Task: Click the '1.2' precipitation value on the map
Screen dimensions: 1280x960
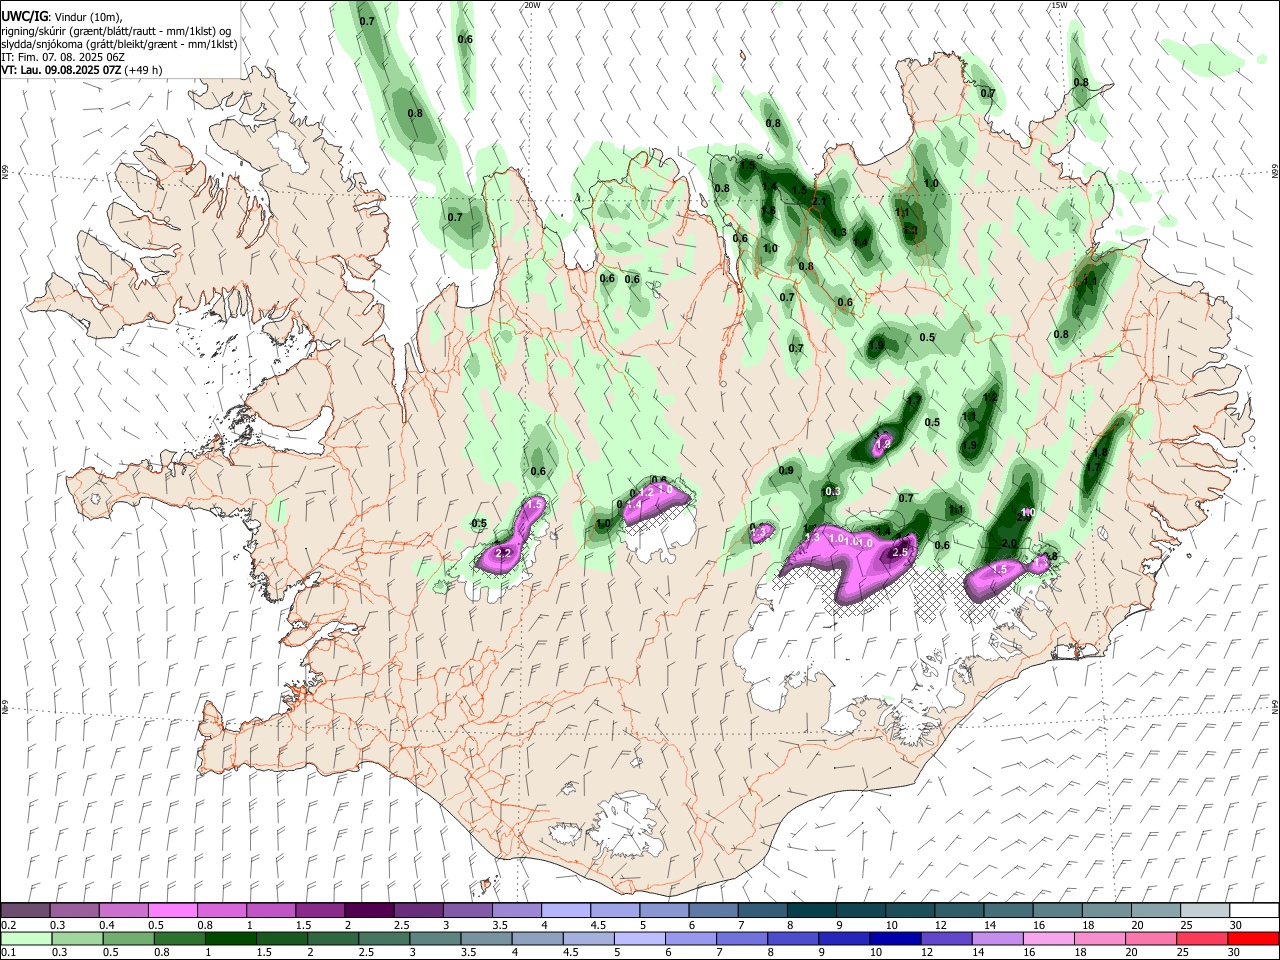Action: pos(991,397)
